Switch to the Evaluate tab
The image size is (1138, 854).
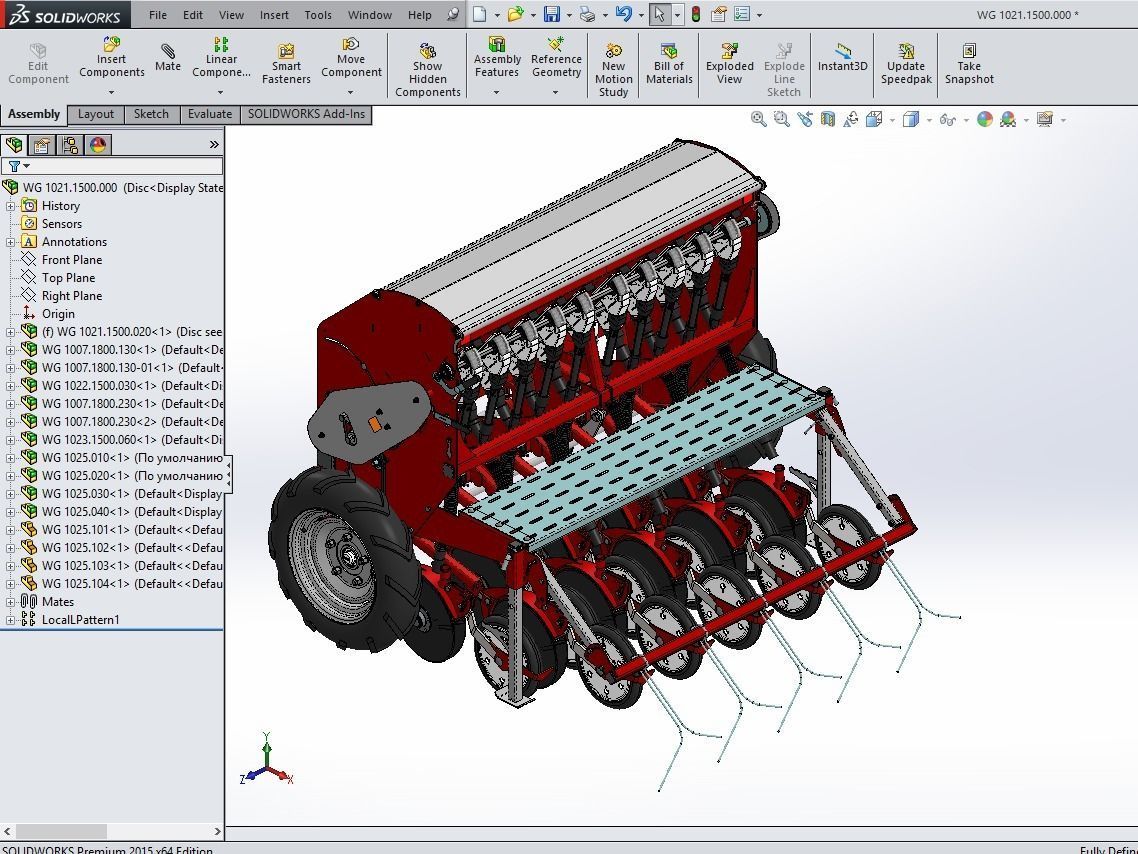point(210,114)
